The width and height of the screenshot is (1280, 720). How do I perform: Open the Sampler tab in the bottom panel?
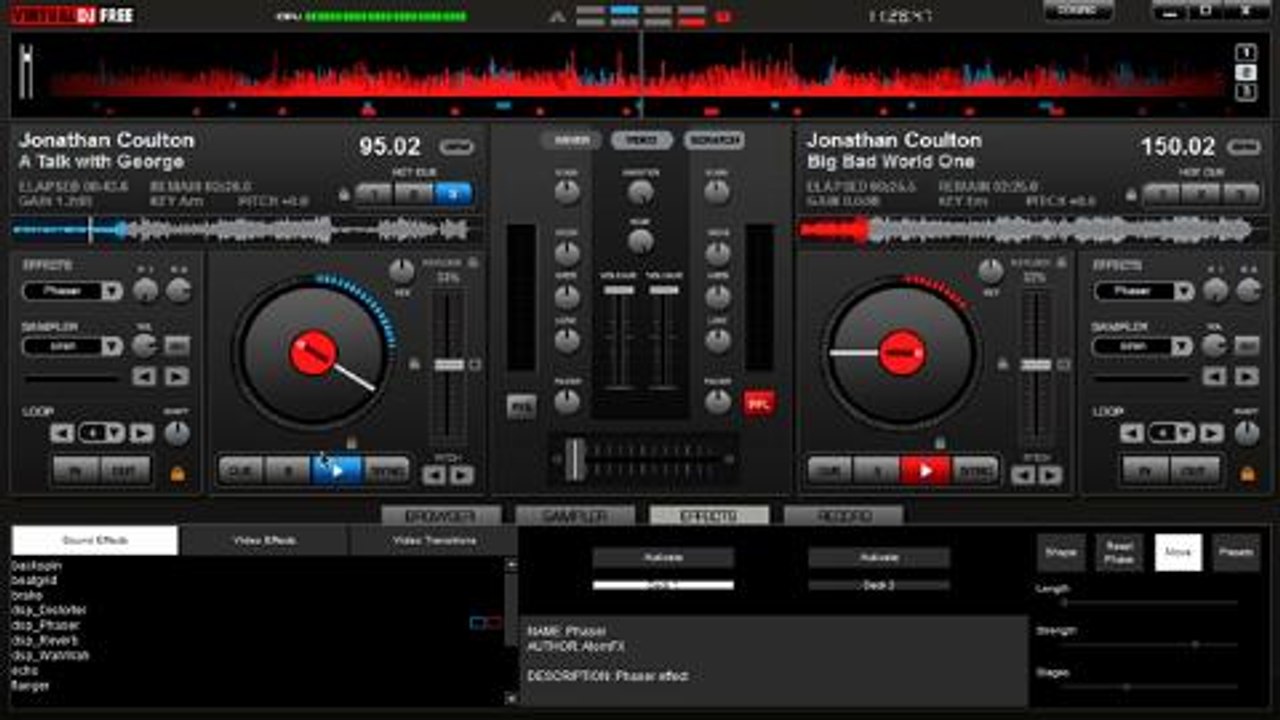(575, 516)
